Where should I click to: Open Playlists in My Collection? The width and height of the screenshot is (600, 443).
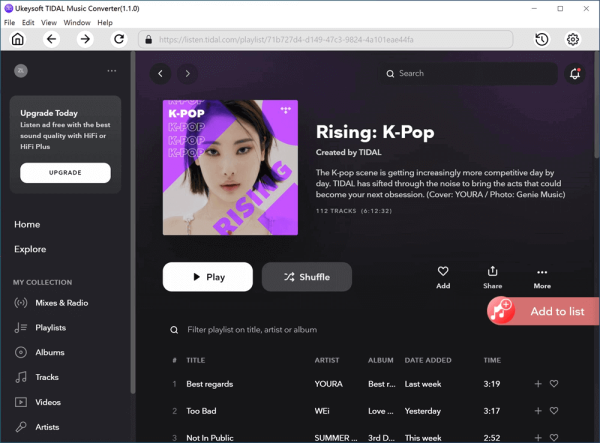coord(40,328)
